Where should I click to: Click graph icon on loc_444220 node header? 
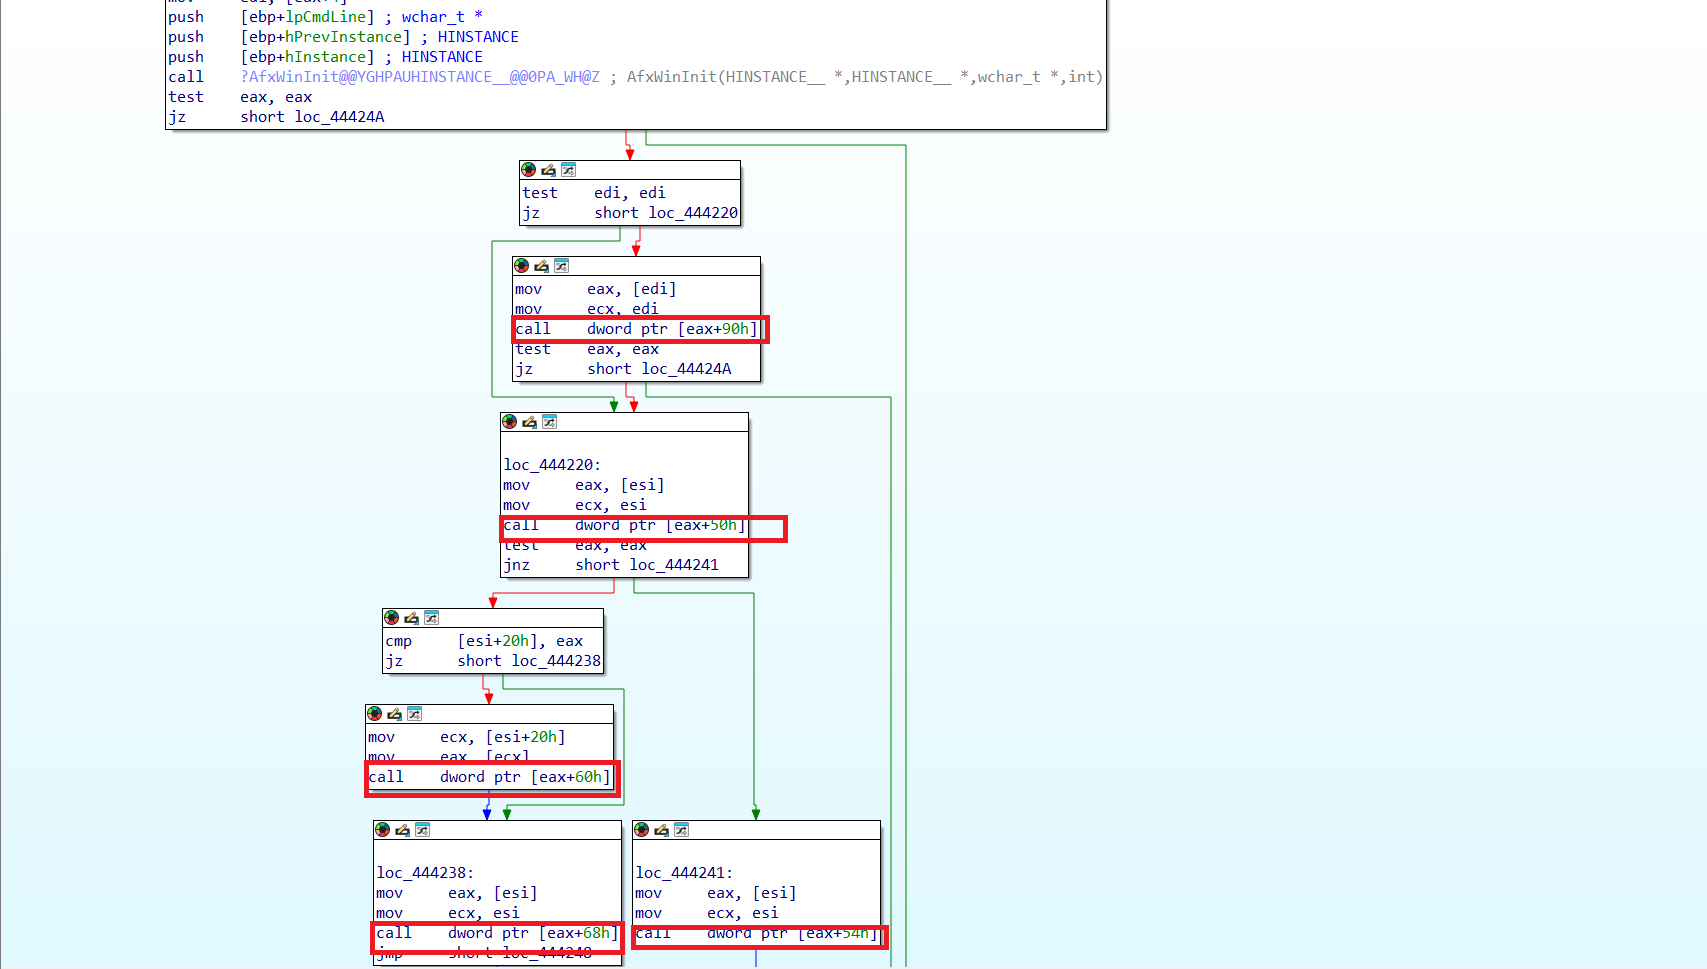click(549, 422)
